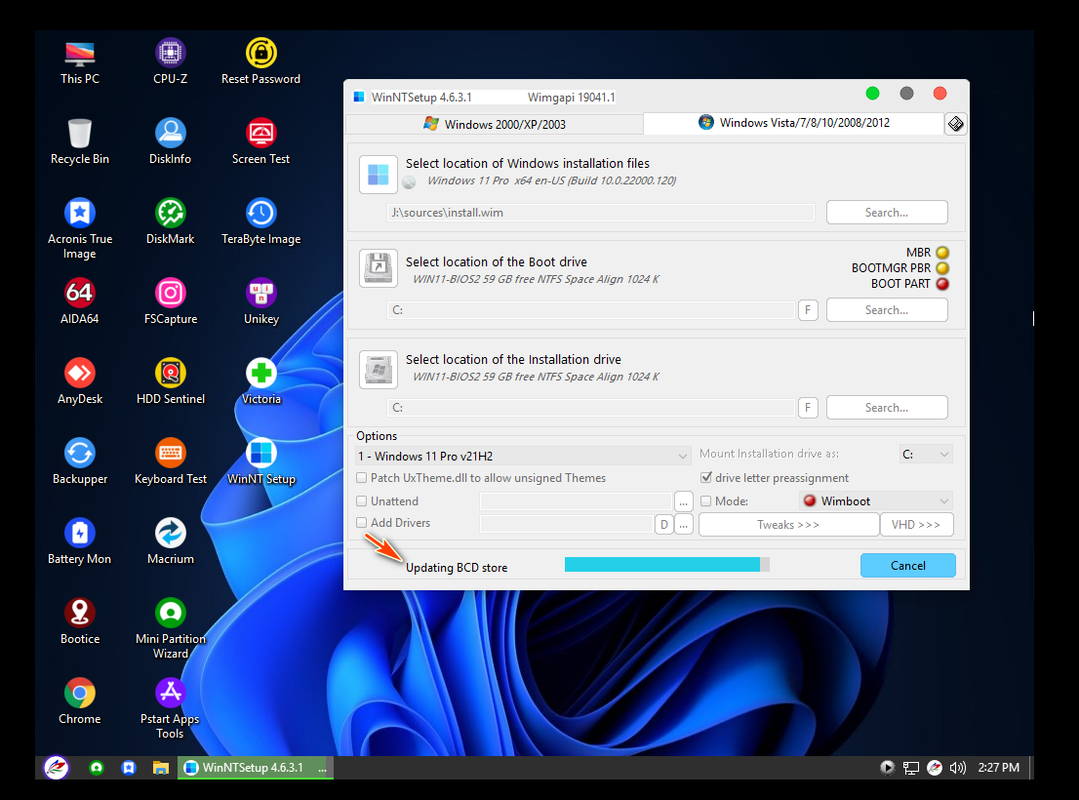Launch Macrium from the desktop

pyautogui.click(x=170, y=541)
